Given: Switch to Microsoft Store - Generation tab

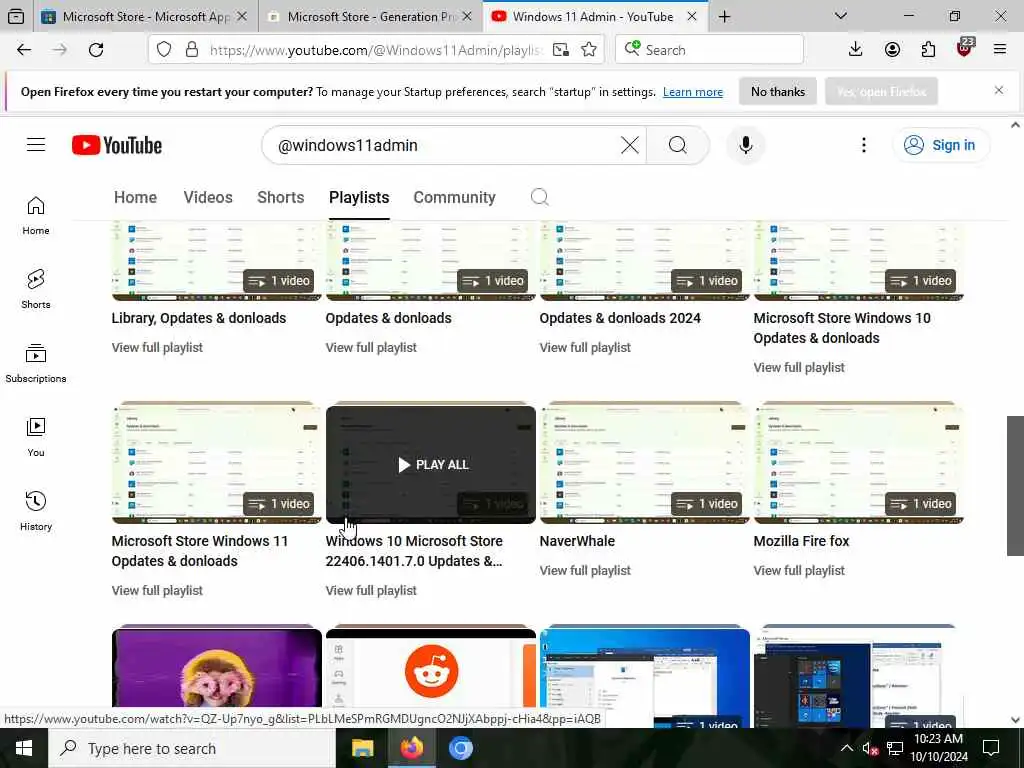Looking at the screenshot, I should coord(370,17).
